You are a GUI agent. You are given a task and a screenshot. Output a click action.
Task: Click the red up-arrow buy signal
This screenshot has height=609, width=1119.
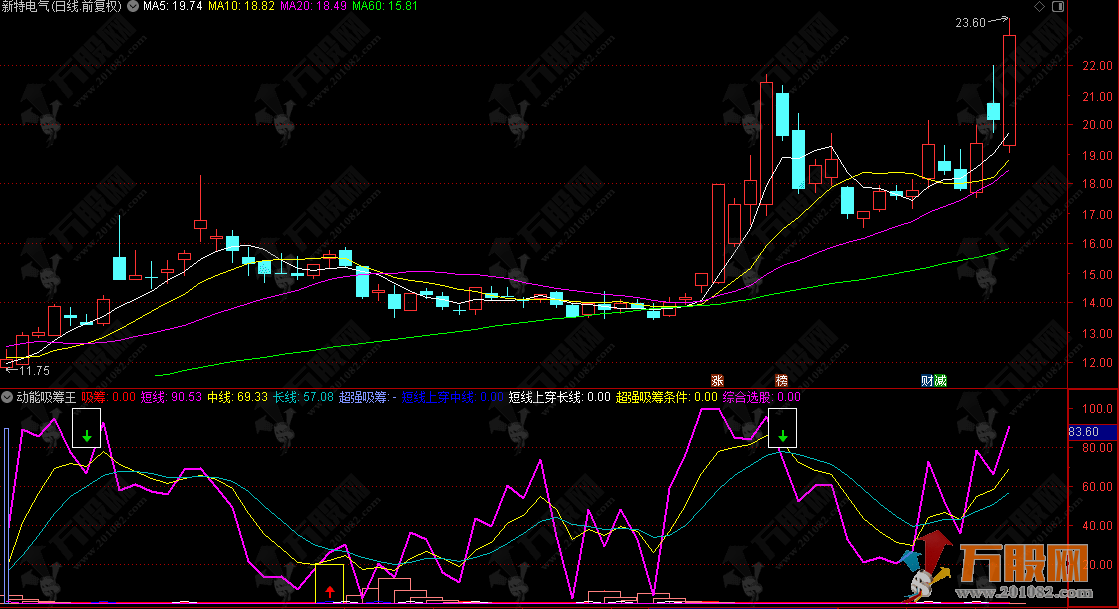329,591
